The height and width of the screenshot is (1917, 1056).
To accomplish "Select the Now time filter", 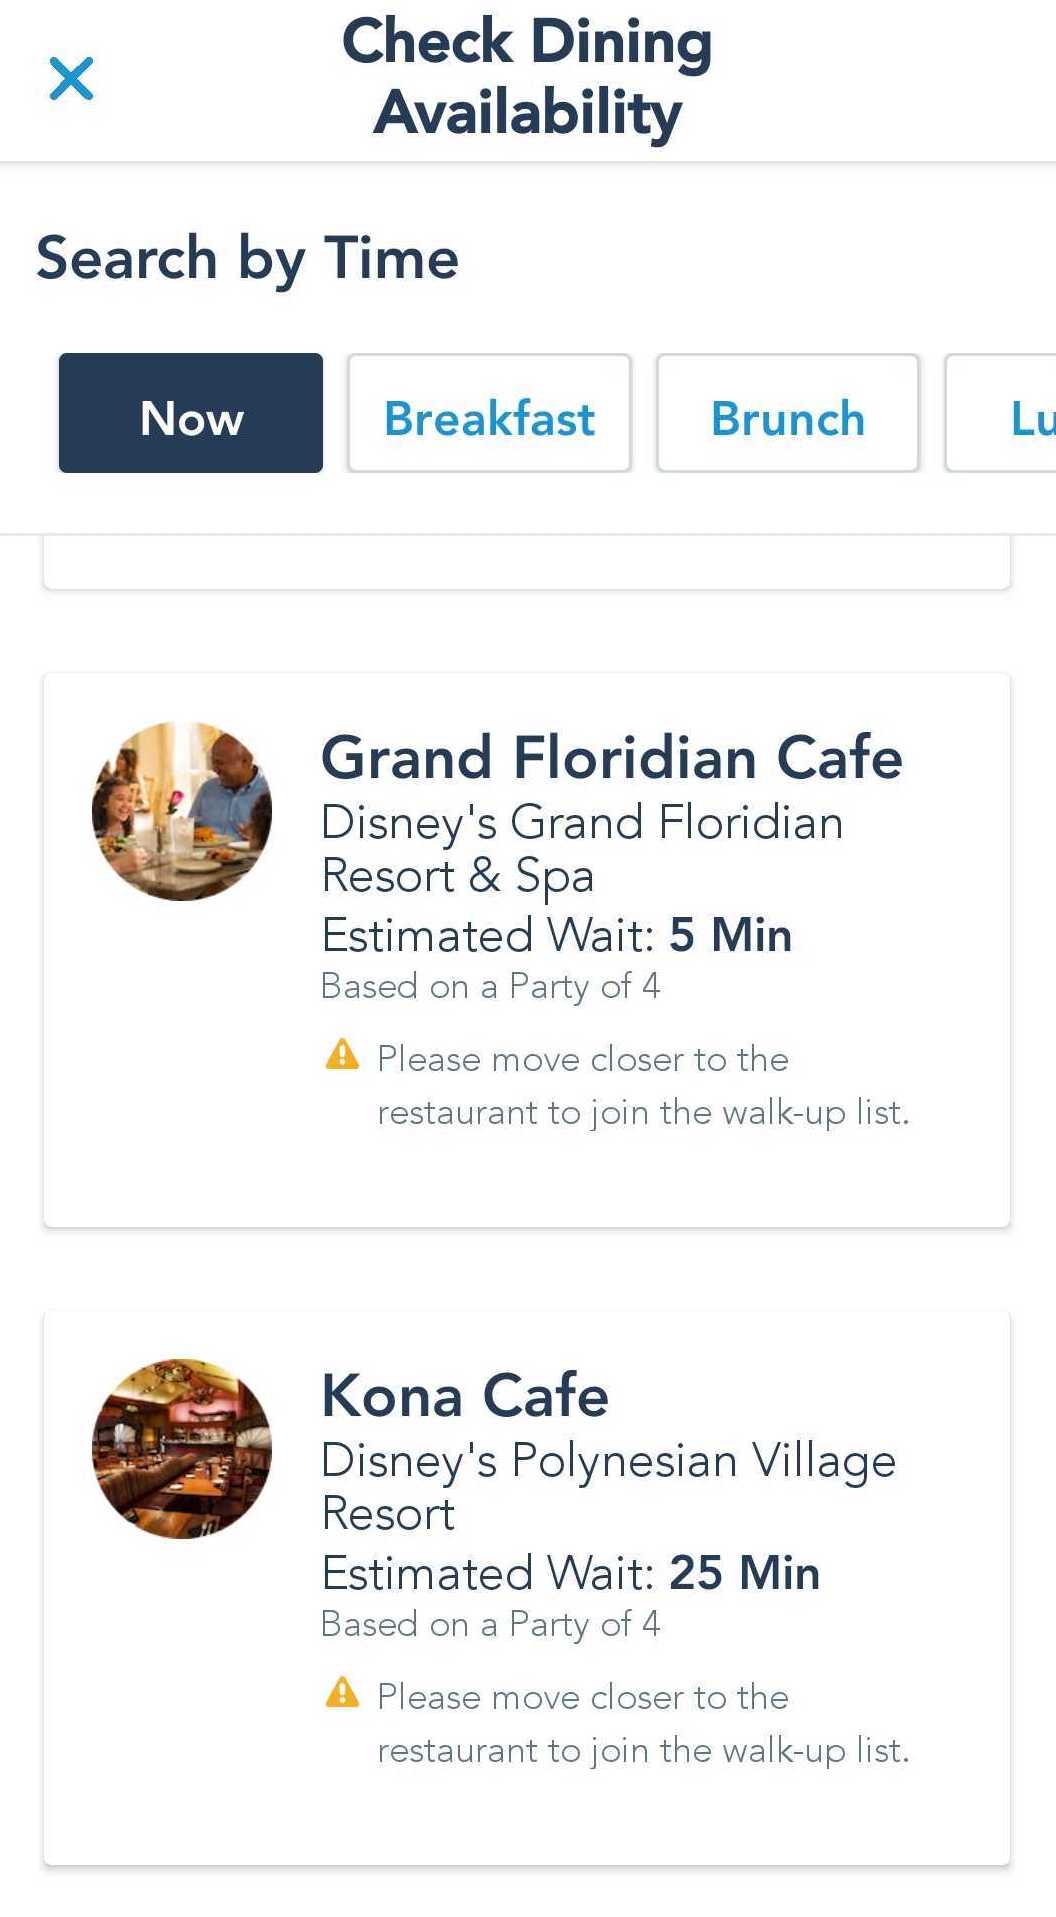I will point(191,413).
